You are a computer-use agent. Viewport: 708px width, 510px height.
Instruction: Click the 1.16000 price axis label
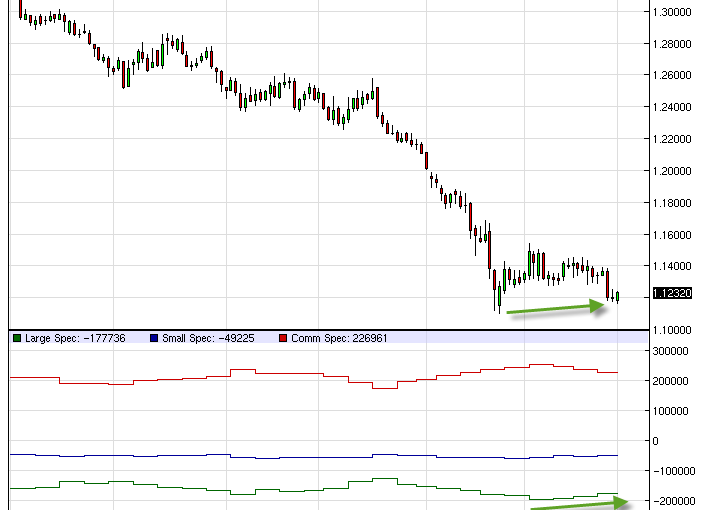pos(672,235)
